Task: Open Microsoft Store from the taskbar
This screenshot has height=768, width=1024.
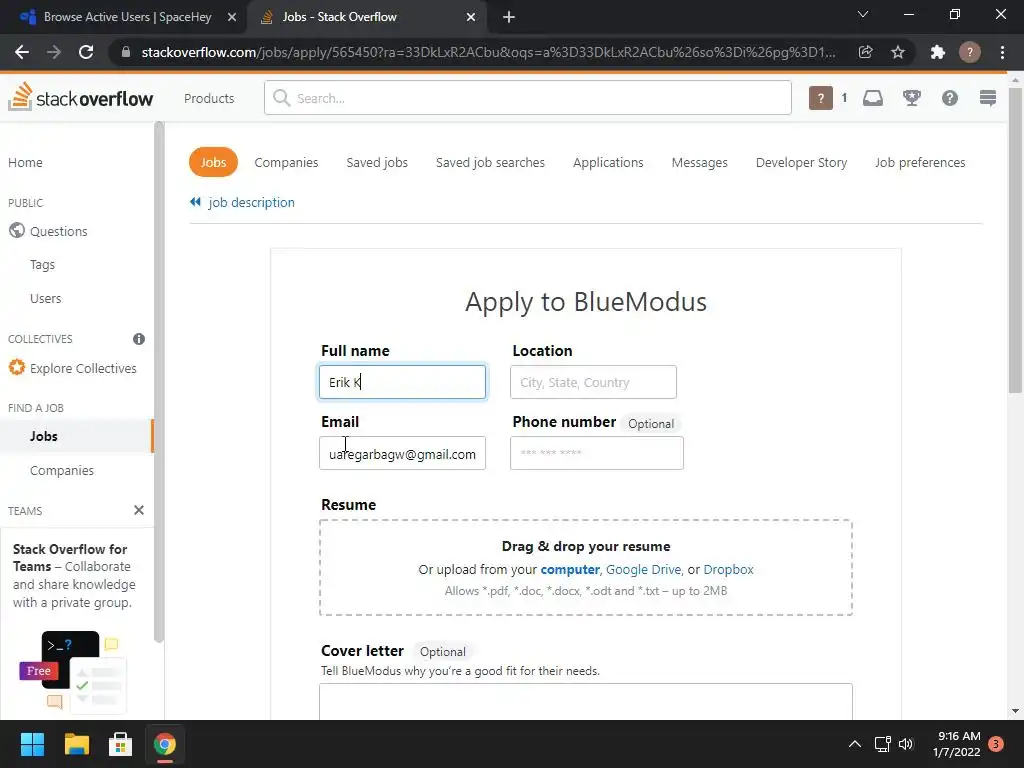Action: click(x=120, y=744)
